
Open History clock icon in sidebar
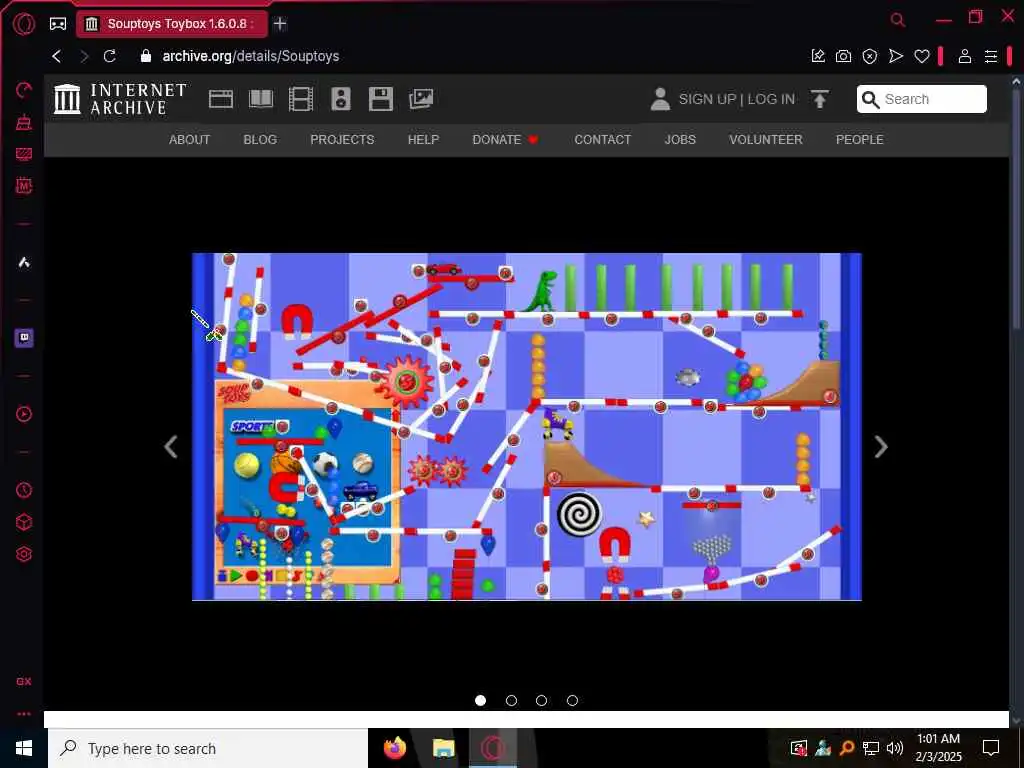tap(24, 490)
